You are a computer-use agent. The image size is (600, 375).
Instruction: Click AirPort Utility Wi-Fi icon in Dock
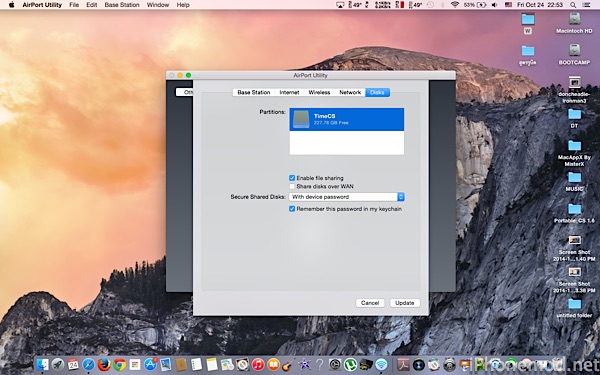[x=381, y=365]
